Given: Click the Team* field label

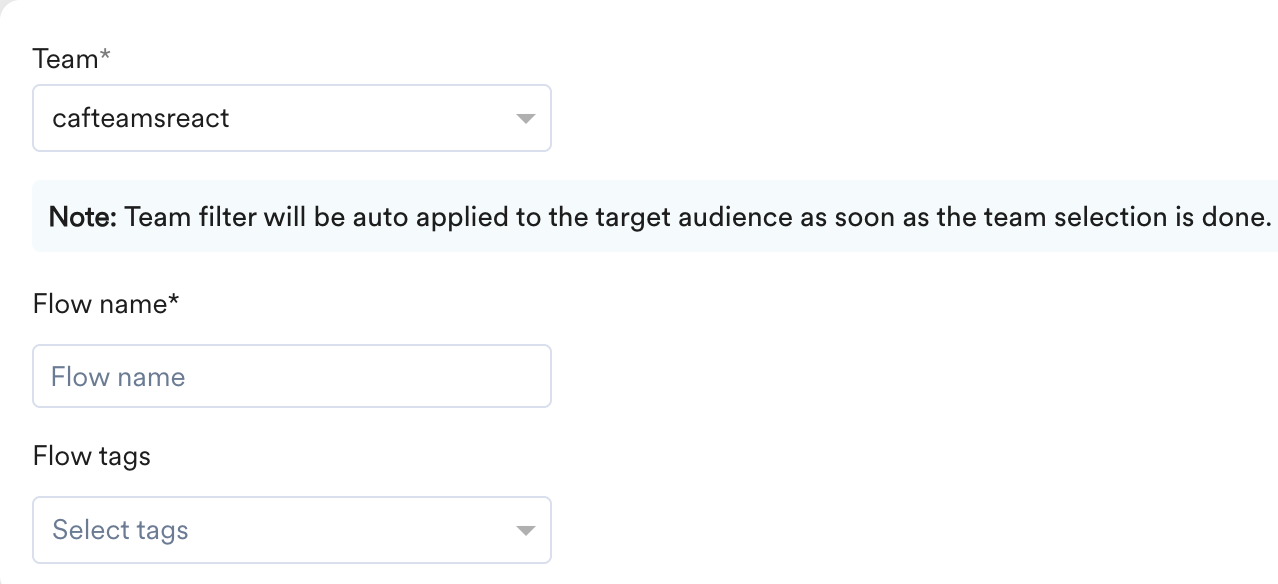Looking at the screenshot, I should 71,59.
